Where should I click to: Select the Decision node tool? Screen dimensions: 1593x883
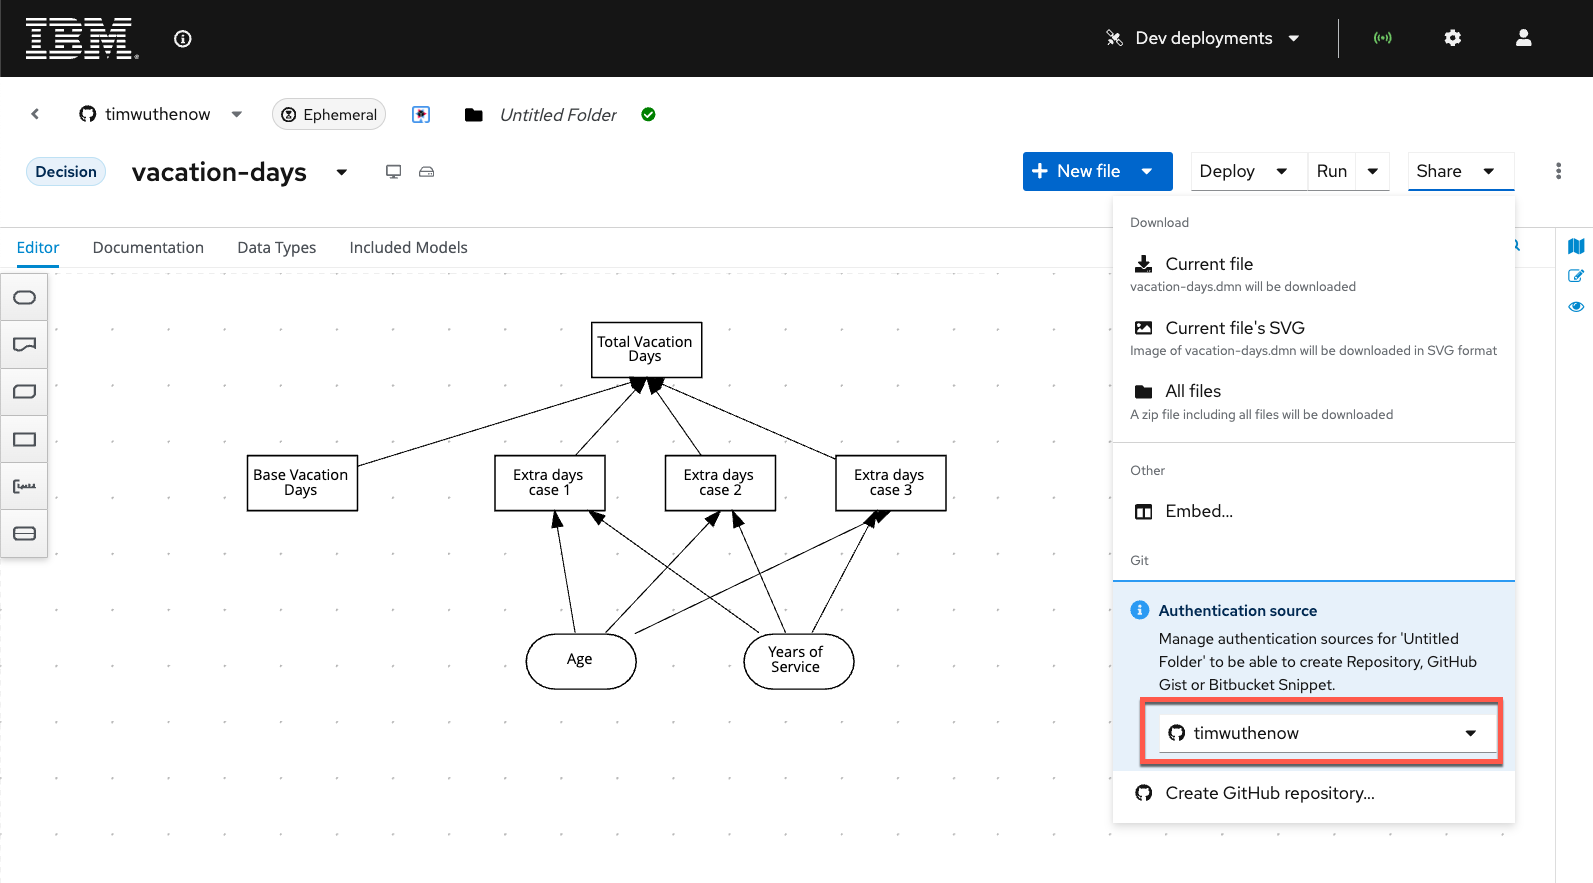click(24, 439)
